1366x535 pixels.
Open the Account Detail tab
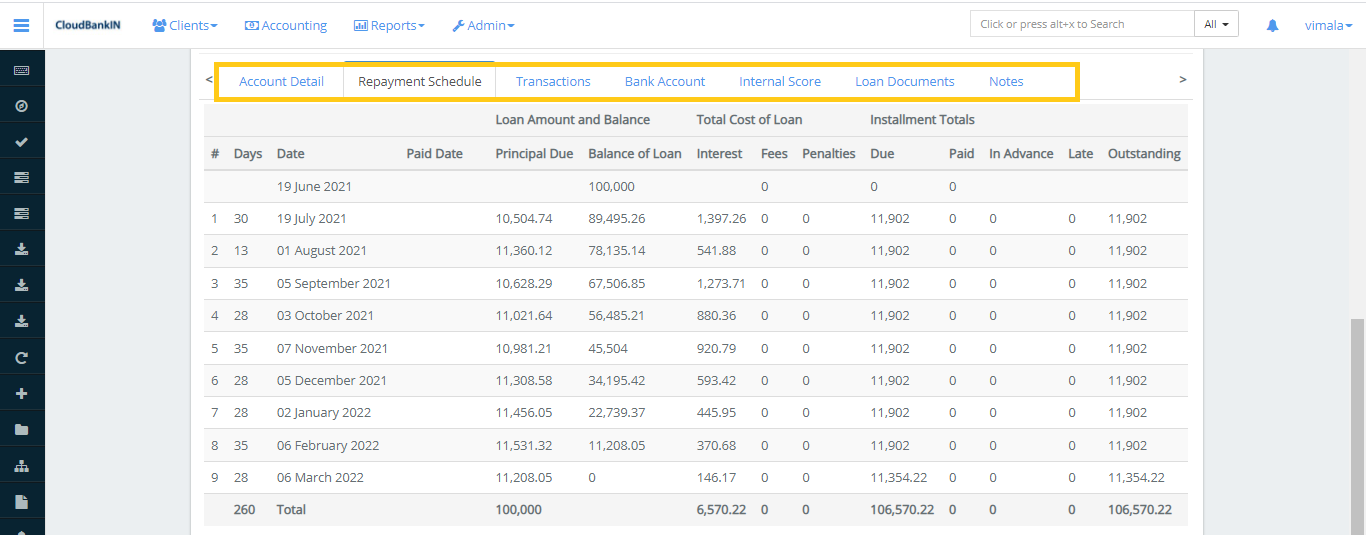281,82
